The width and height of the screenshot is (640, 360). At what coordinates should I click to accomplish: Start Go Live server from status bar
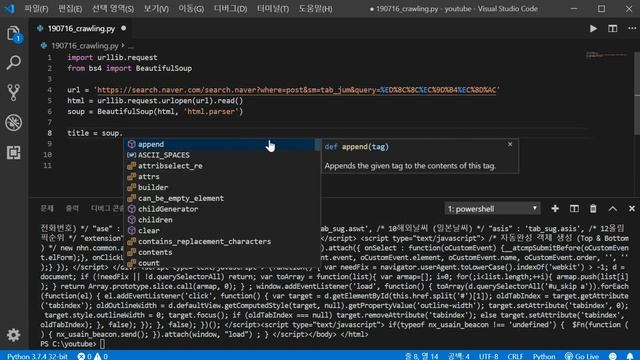[582, 356]
